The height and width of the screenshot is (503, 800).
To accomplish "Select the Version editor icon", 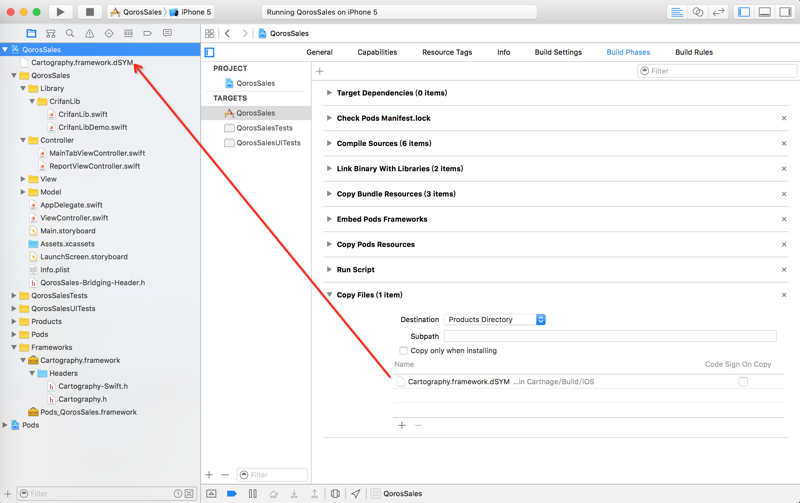I will pyautogui.click(x=718, y=12).
